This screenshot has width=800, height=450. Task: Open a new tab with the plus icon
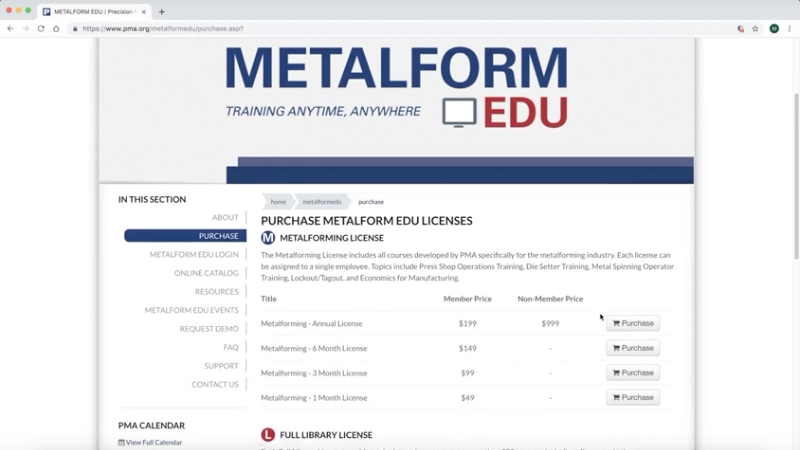point(162,11)
